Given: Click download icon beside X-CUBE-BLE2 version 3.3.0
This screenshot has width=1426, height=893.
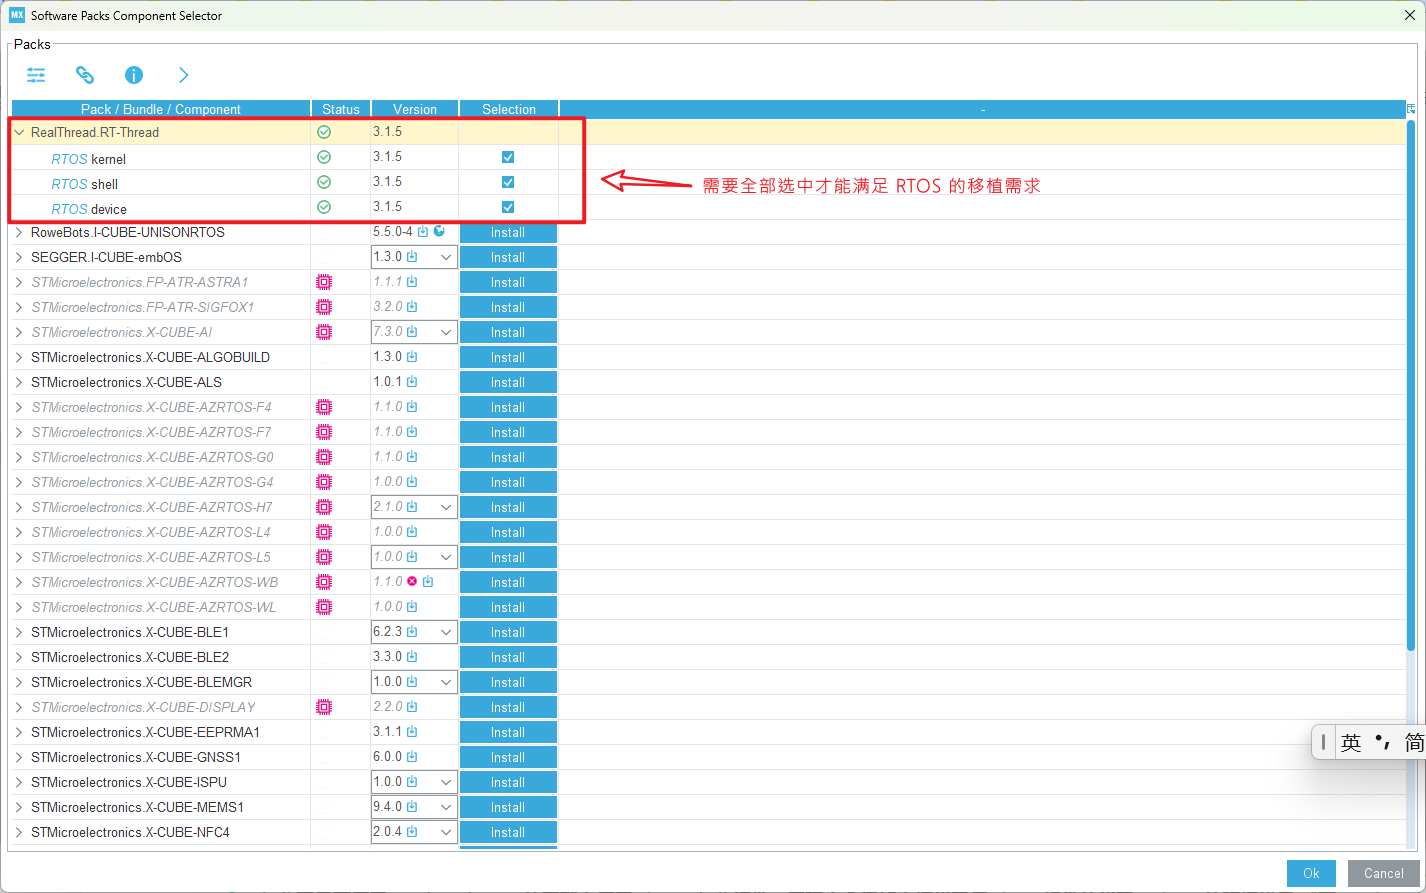Looking at the screenshot, I should tap(412, 657).
